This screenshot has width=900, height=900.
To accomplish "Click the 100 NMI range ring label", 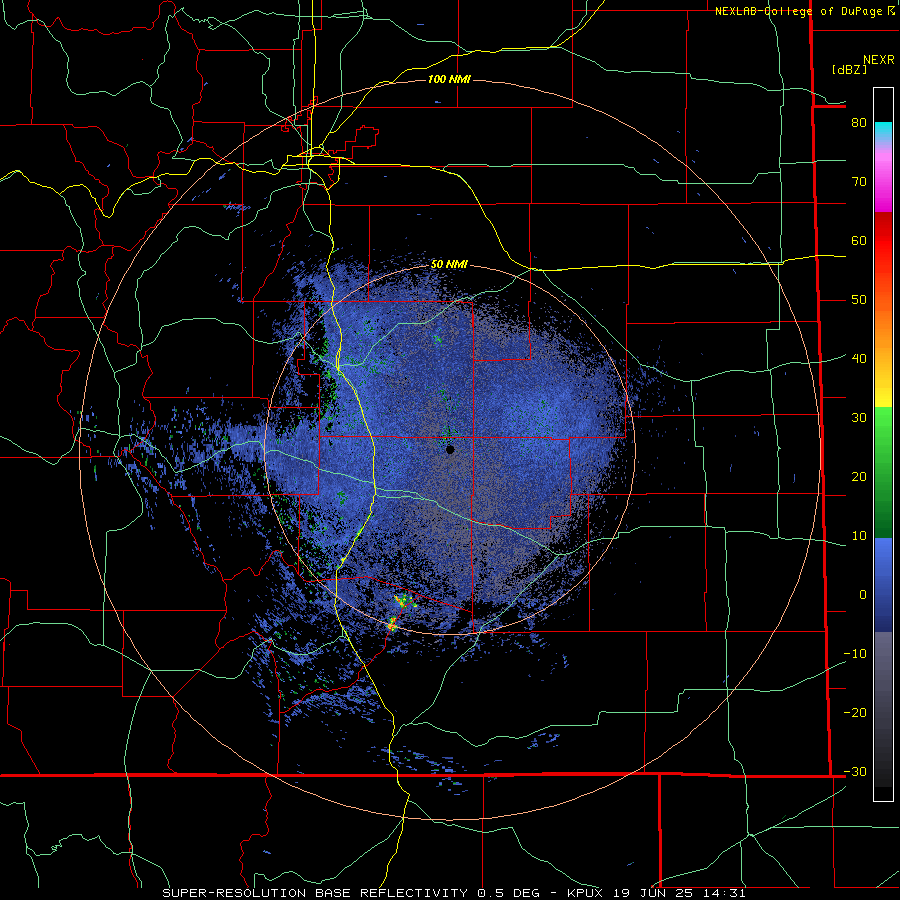I will (449, 79).
